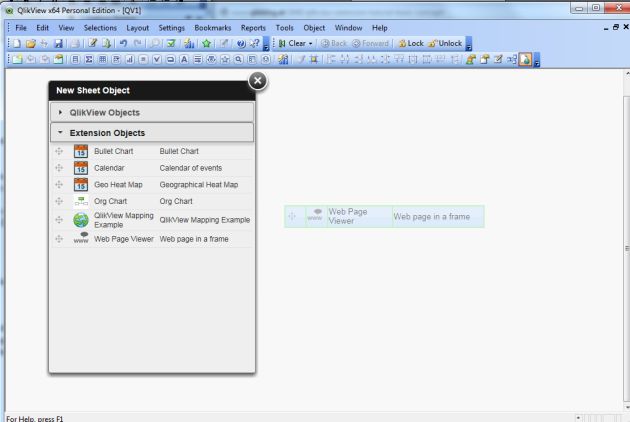This screenshot has height=422, width=630.
Task: Create a Chart object icon
Action: 129,59
